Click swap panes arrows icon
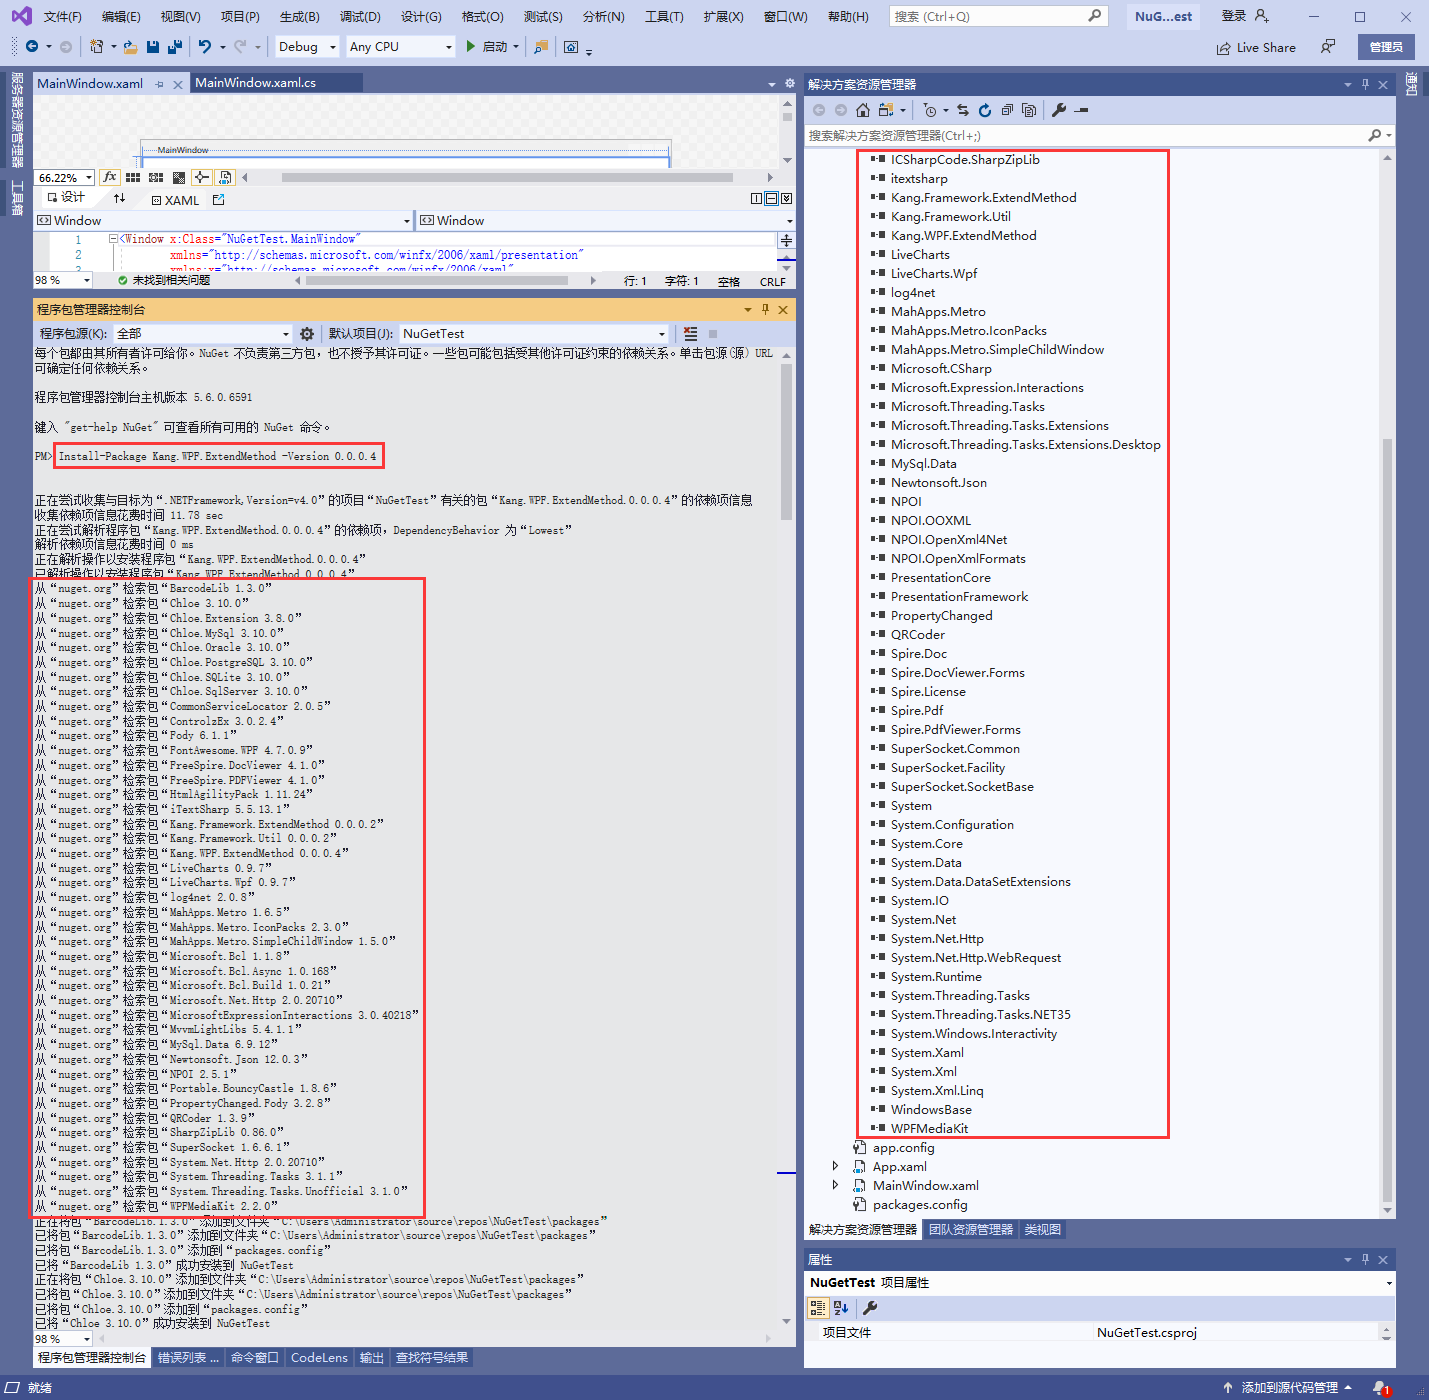The image size is (1429, 1400). point(120,199)
